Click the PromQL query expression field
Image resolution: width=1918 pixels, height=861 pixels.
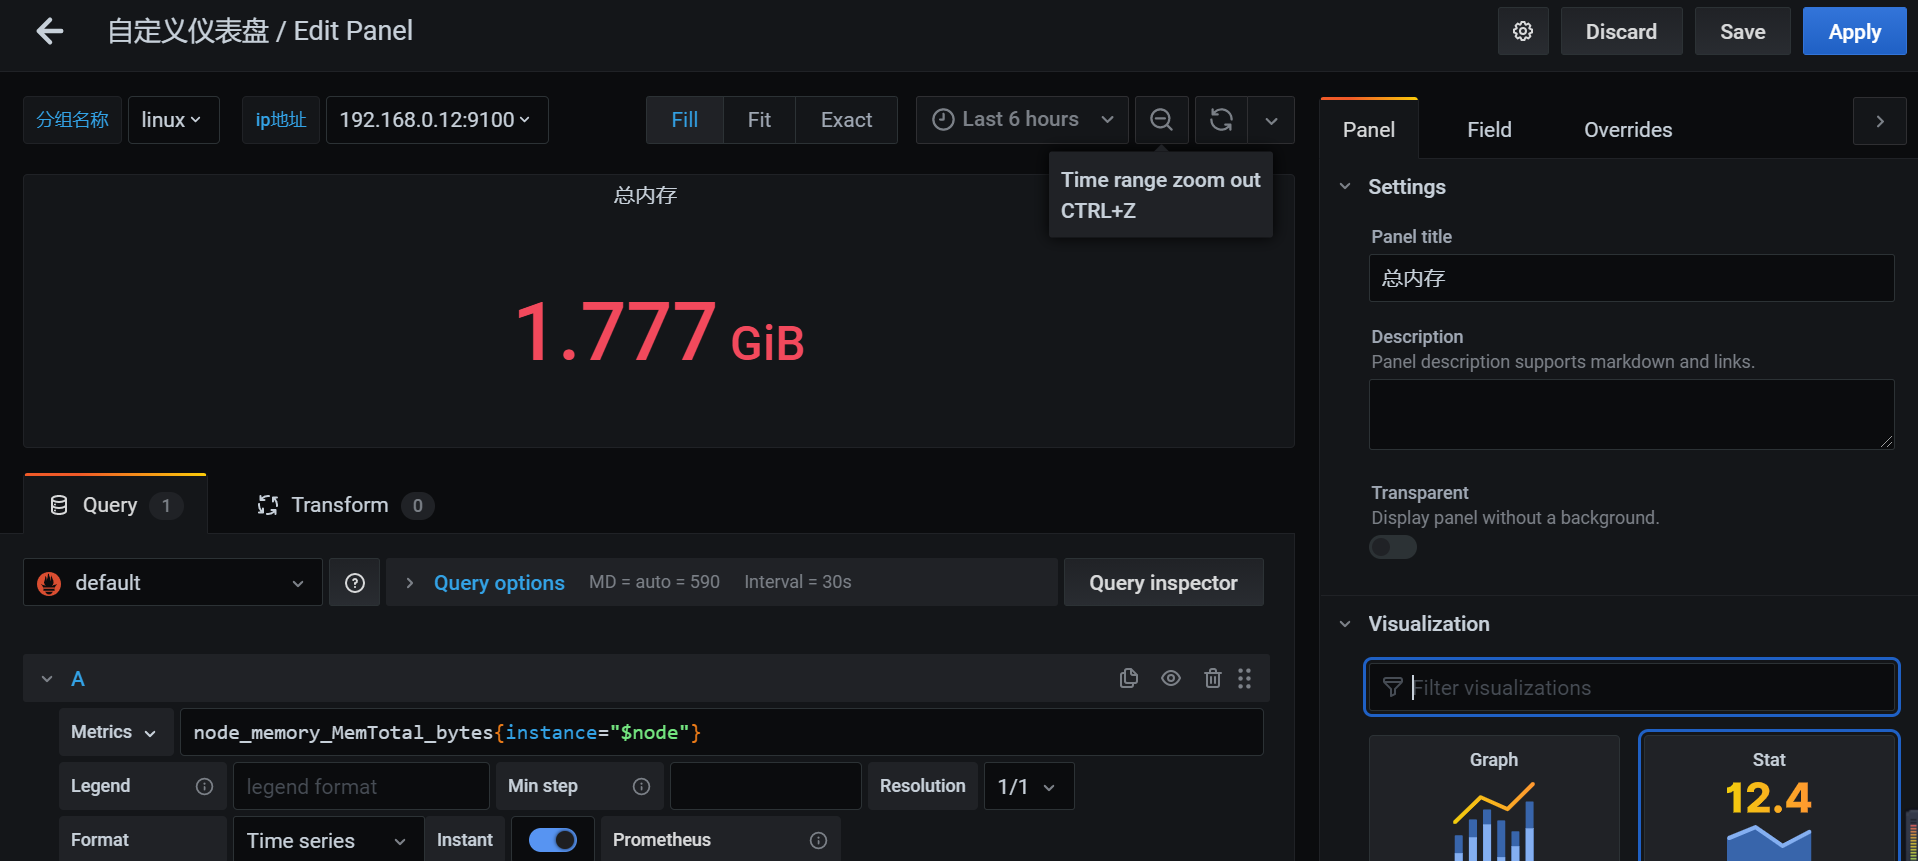pyautogui.click(x=721, y=732)
